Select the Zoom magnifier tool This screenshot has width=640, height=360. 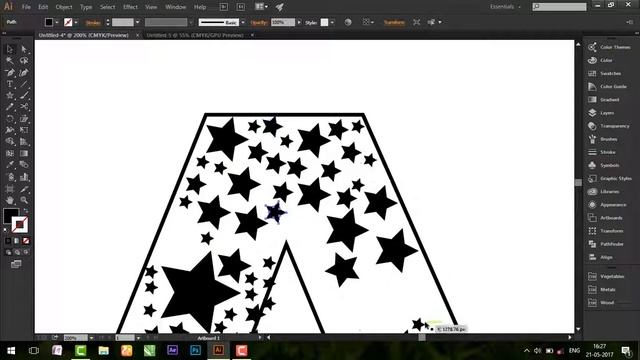point(24,200)
